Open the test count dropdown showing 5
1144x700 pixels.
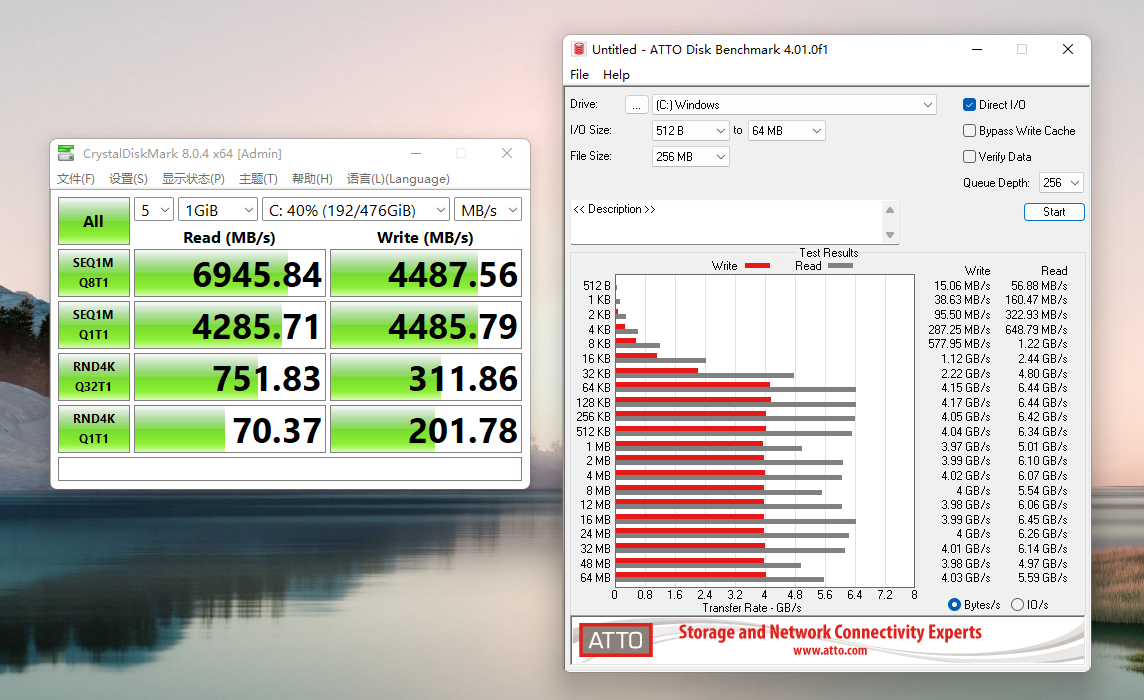point(154,210)
